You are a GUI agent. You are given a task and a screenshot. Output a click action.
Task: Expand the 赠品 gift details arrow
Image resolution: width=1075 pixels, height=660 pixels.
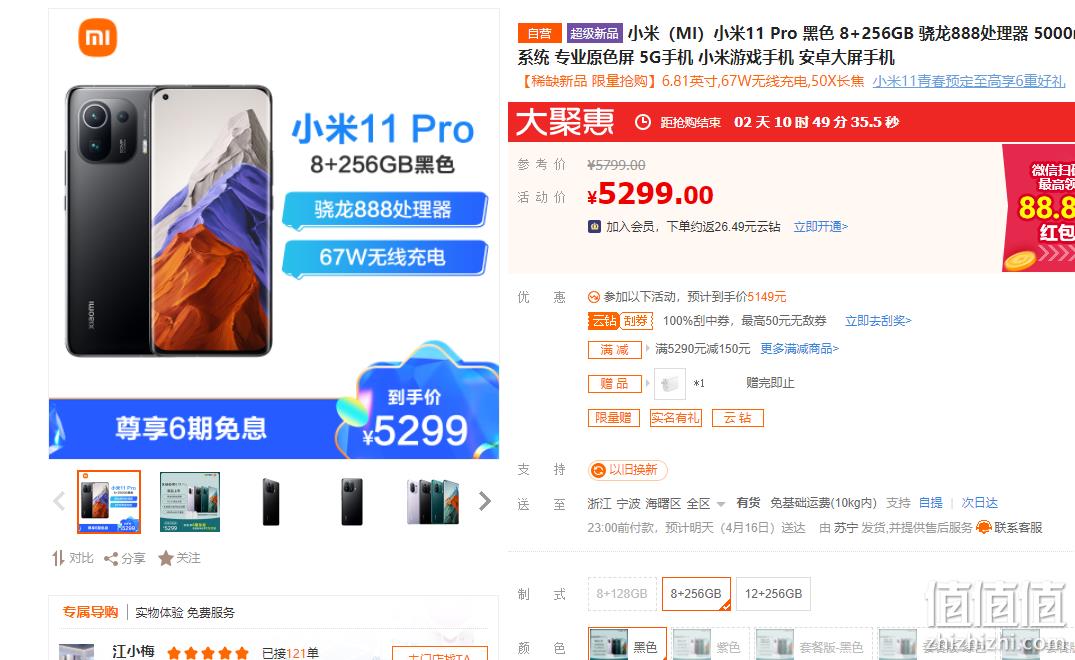[647, 383]
